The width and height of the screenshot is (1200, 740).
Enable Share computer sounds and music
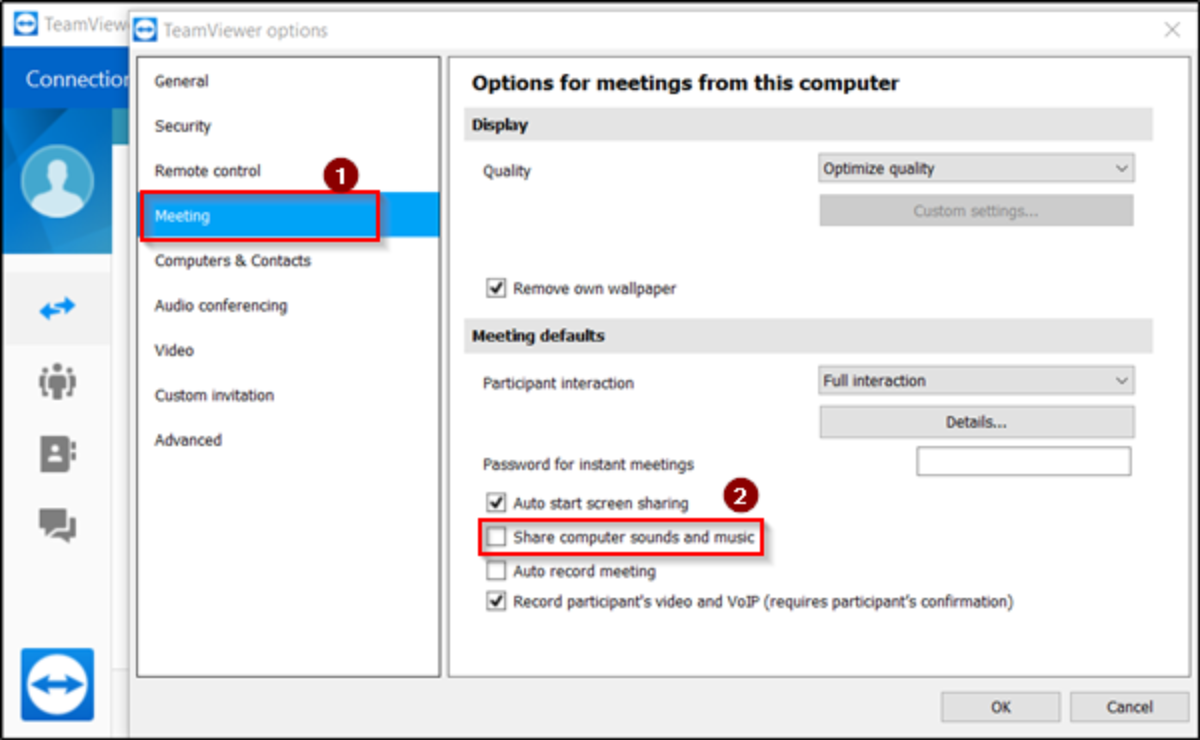(x=496, y=538)
